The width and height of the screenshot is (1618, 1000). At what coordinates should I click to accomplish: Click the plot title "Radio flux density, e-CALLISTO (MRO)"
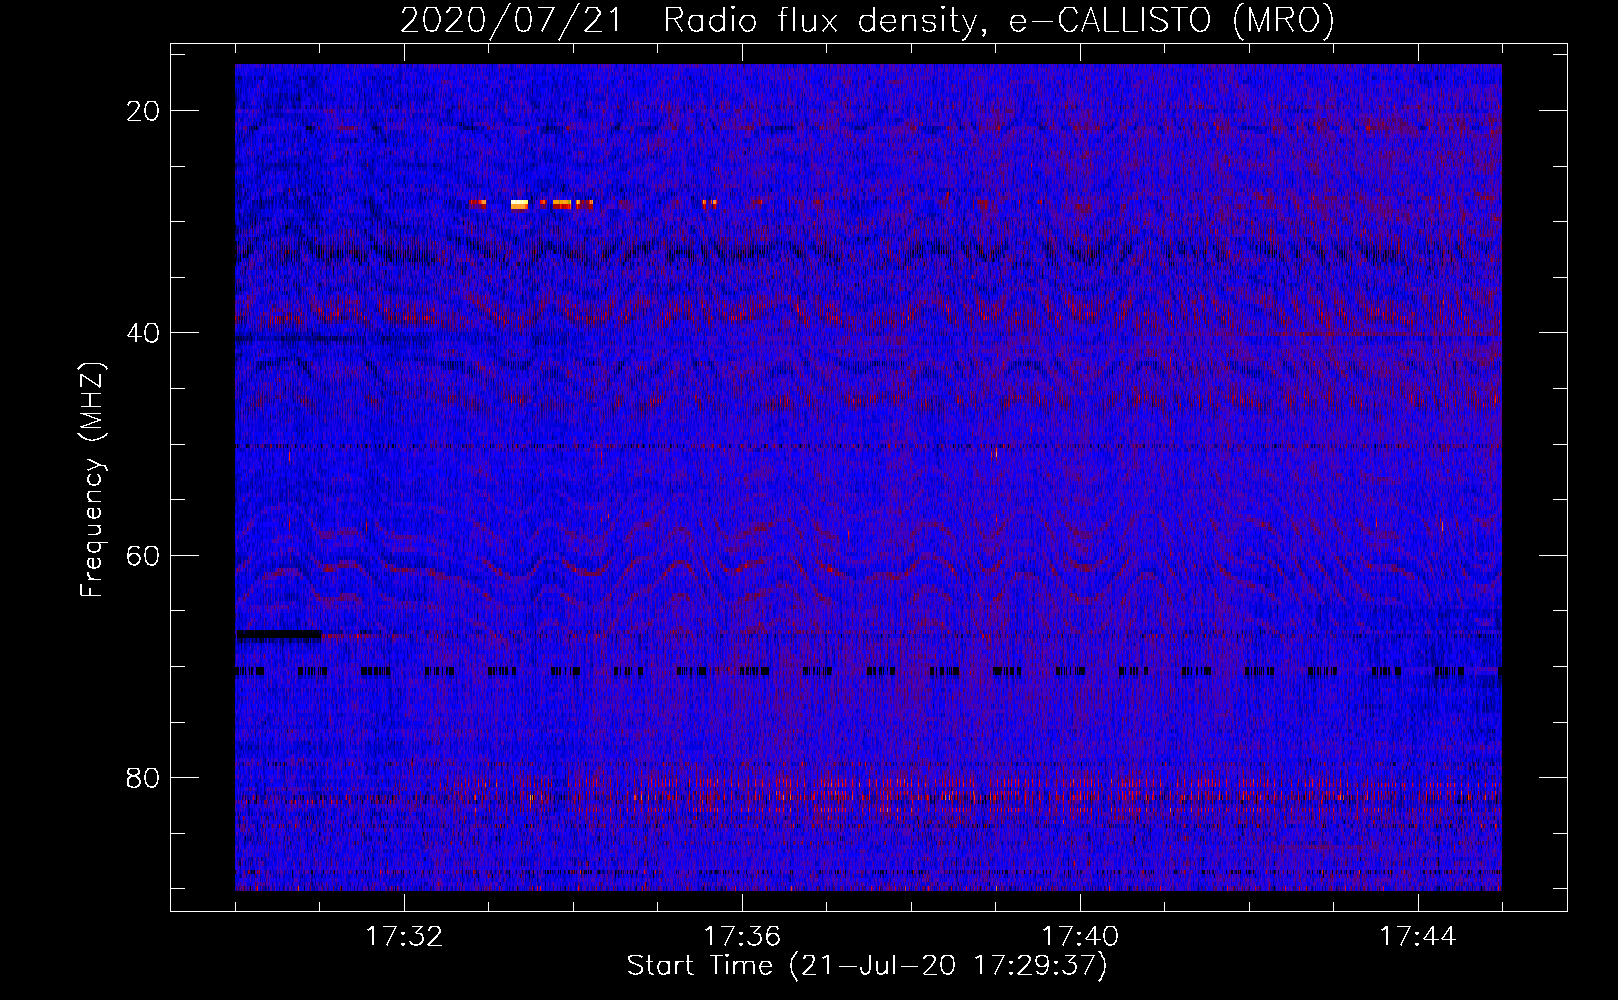point(999,20)
